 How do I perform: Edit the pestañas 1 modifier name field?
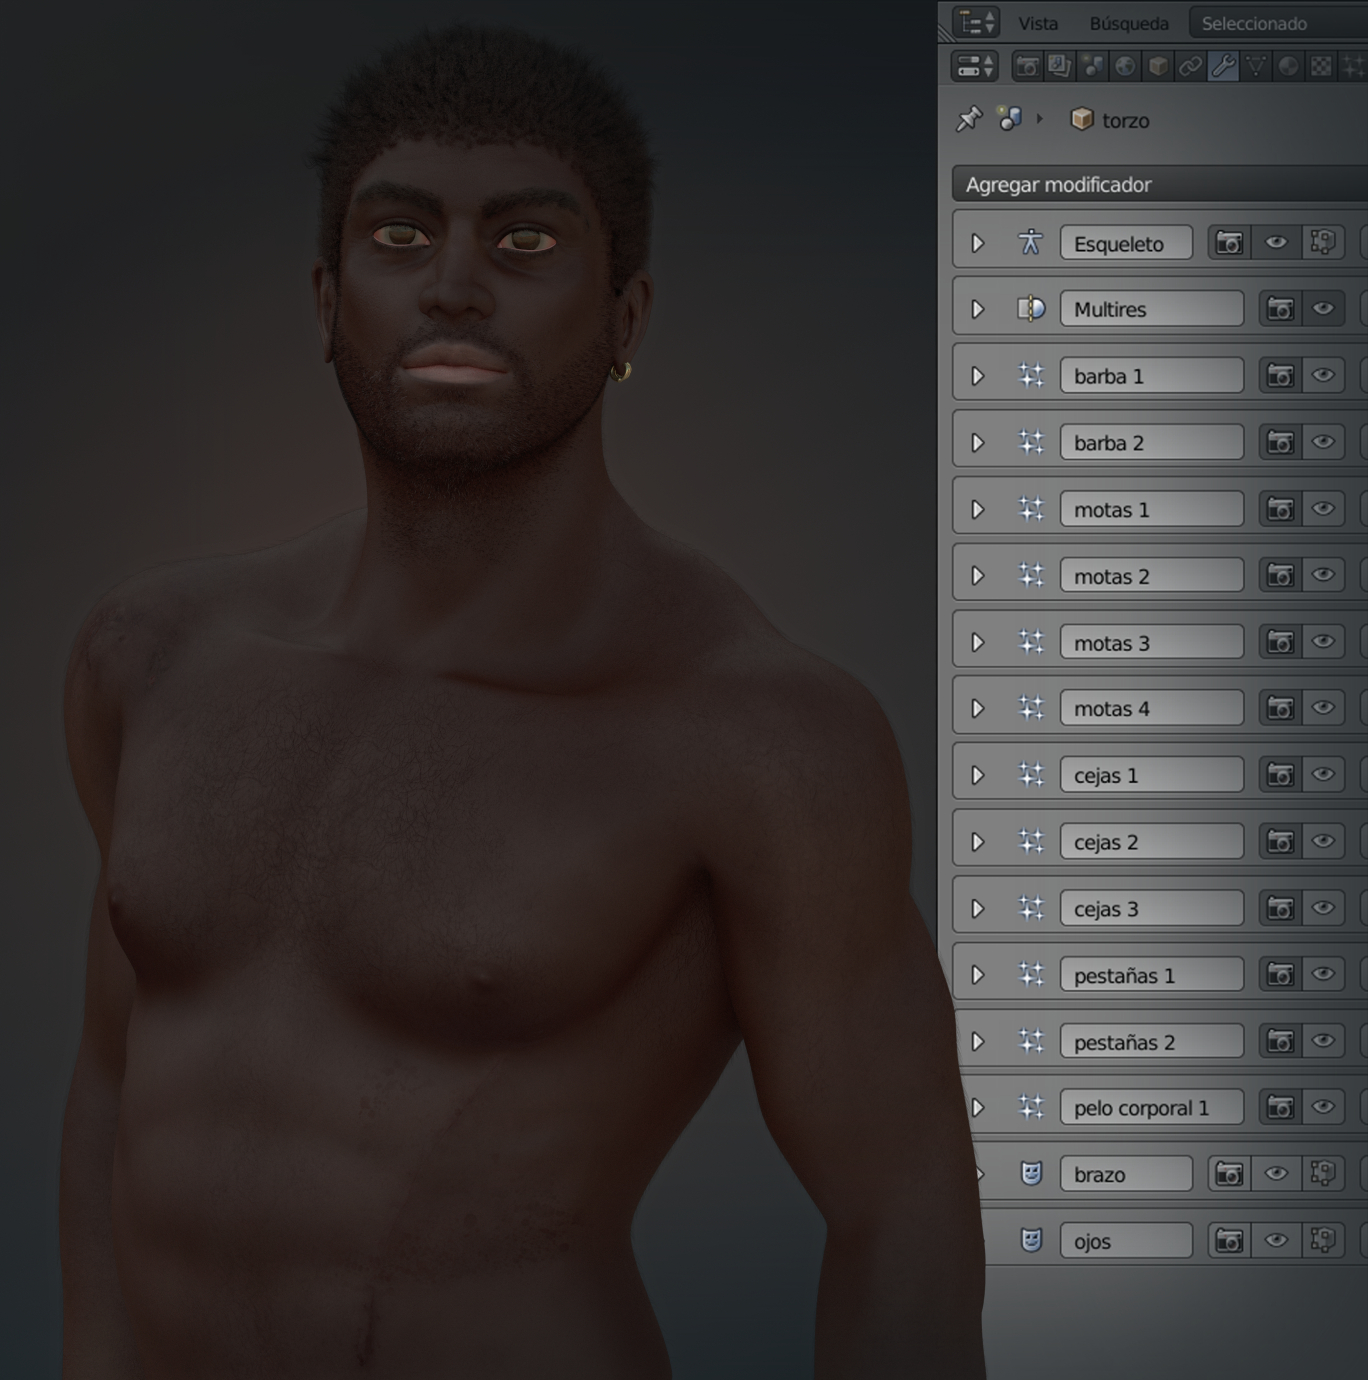click(1152, 975)
